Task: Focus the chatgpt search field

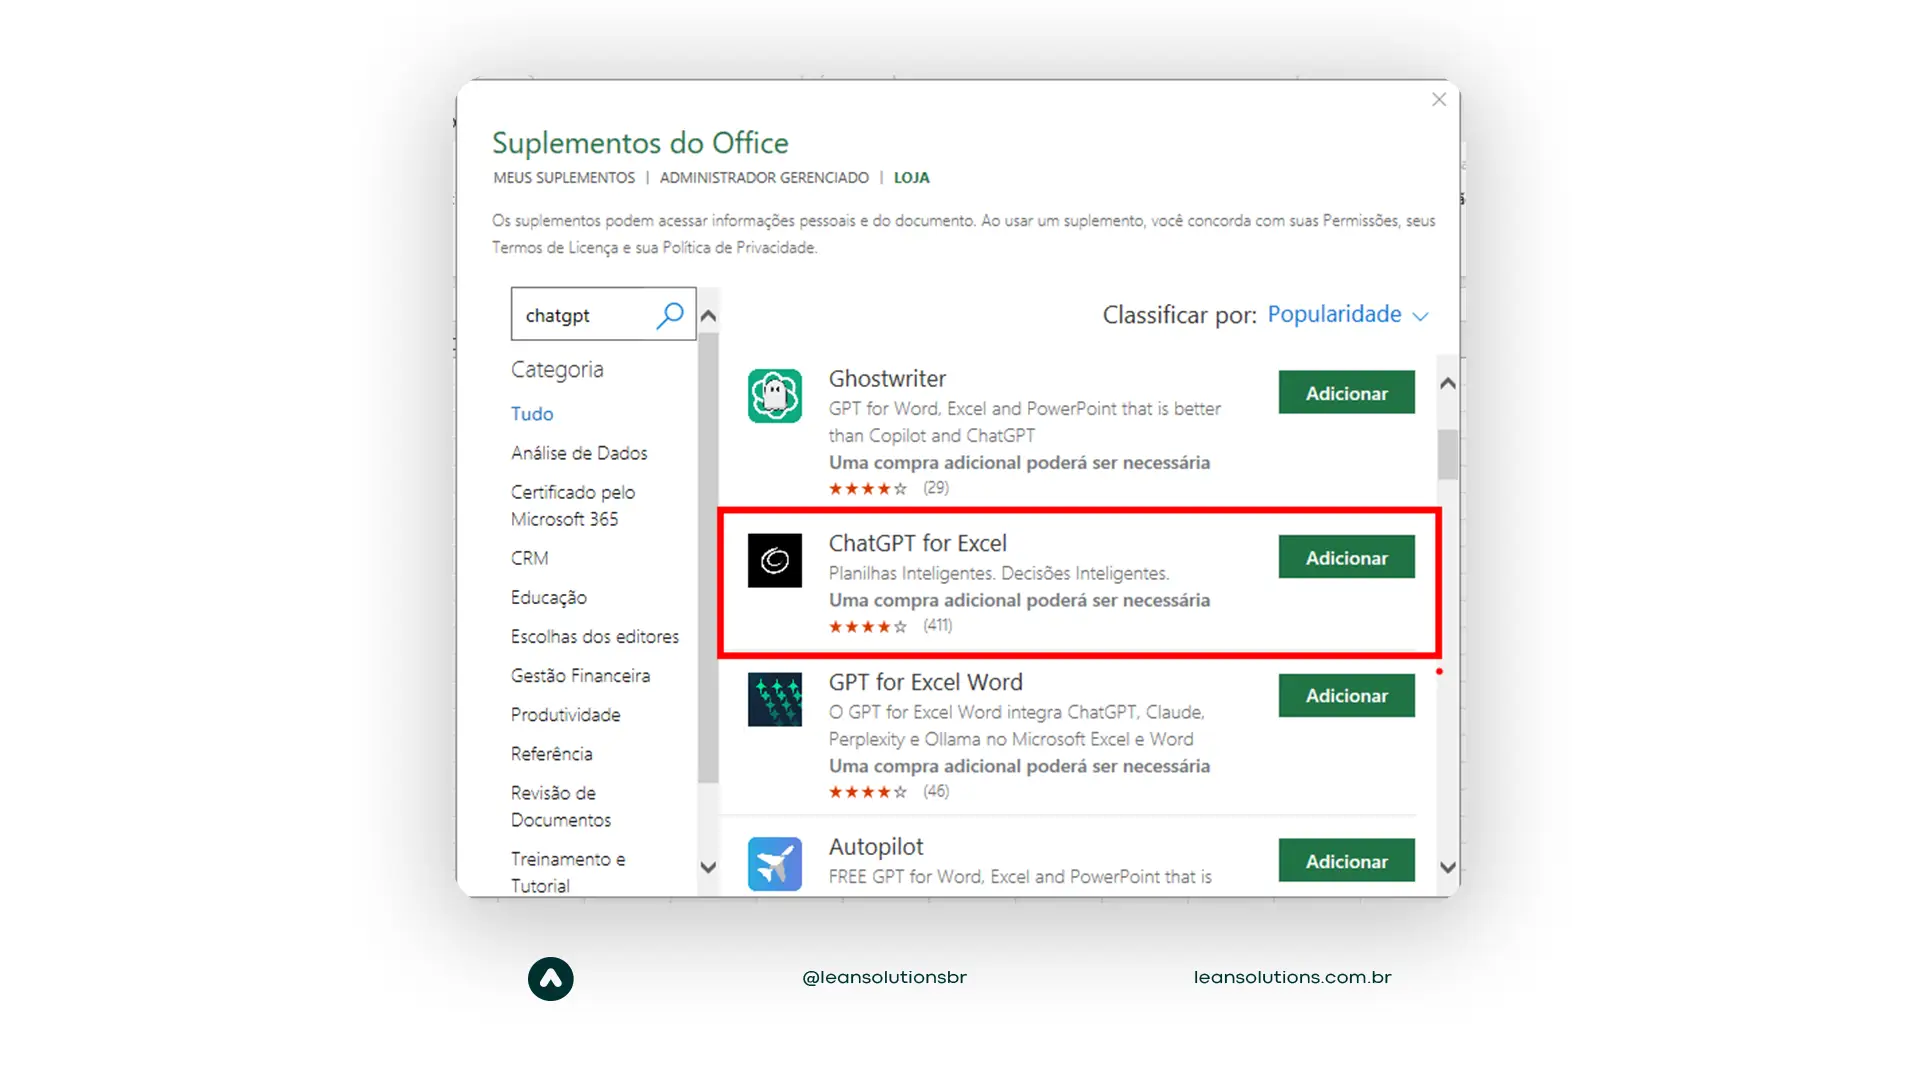Action: [x=580, y=315]
